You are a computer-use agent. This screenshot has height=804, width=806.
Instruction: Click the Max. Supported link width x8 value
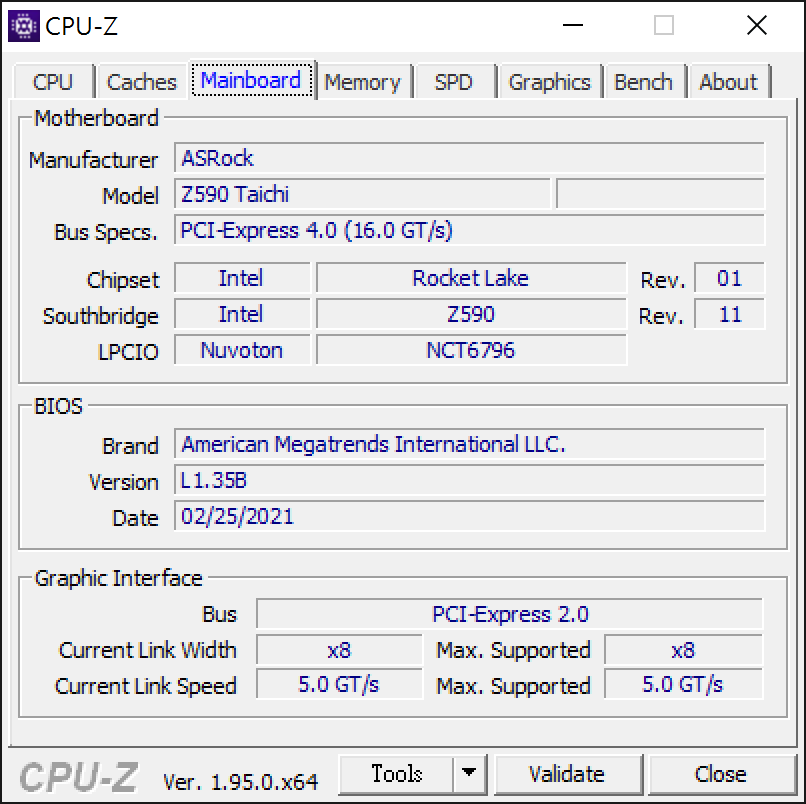[x=684, y=650]
